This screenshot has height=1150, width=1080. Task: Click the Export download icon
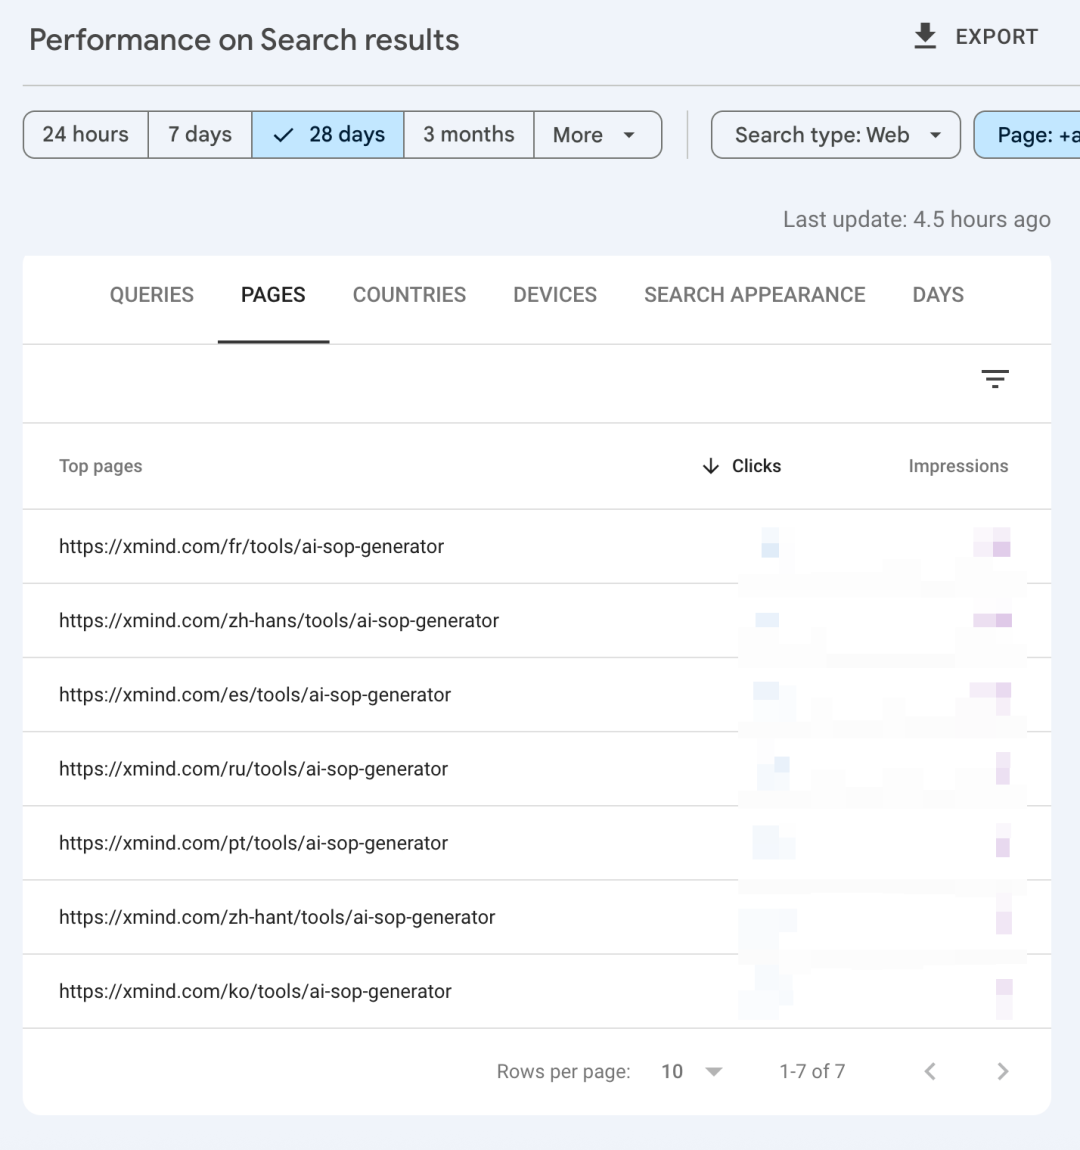point(925,36)
